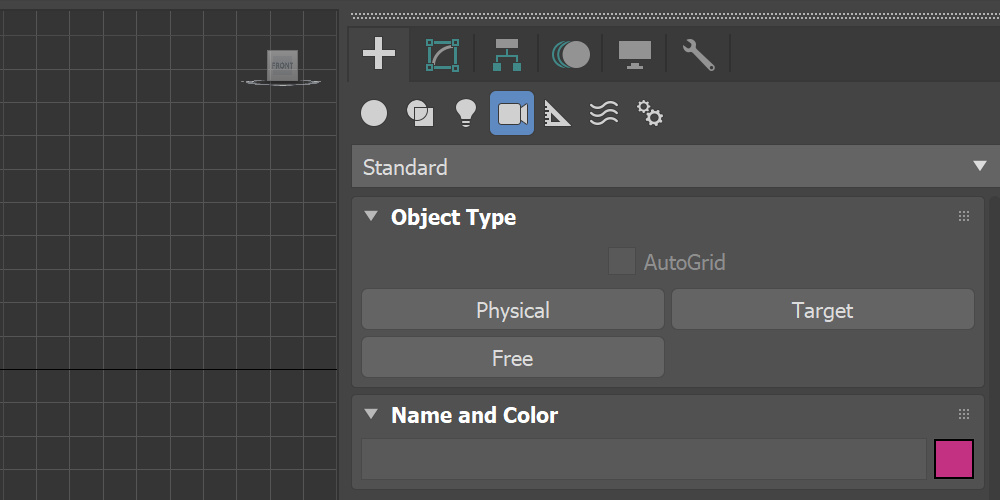The image size is (1000, 500).
Task: Create a Physical camera
Action: pyautogui.click(x=513, y=309)
